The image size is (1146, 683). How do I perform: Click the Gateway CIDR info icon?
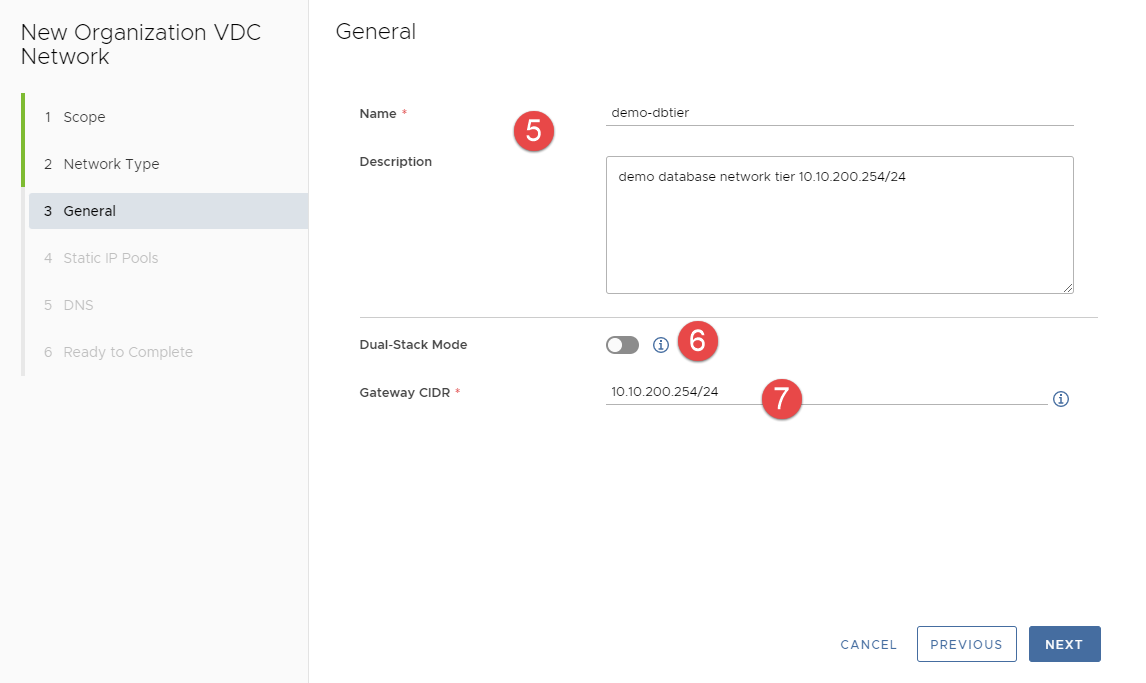point(1061,399)
